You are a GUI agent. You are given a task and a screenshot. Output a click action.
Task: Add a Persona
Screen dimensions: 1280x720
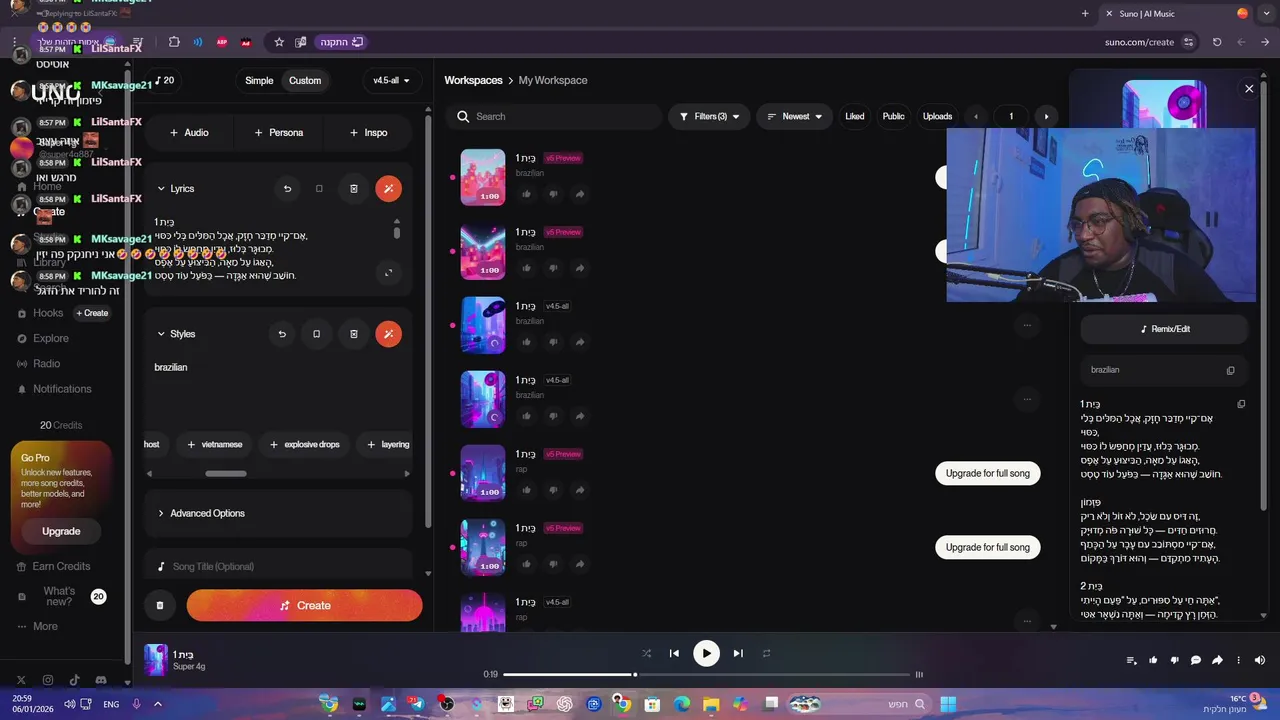(278, 132)
